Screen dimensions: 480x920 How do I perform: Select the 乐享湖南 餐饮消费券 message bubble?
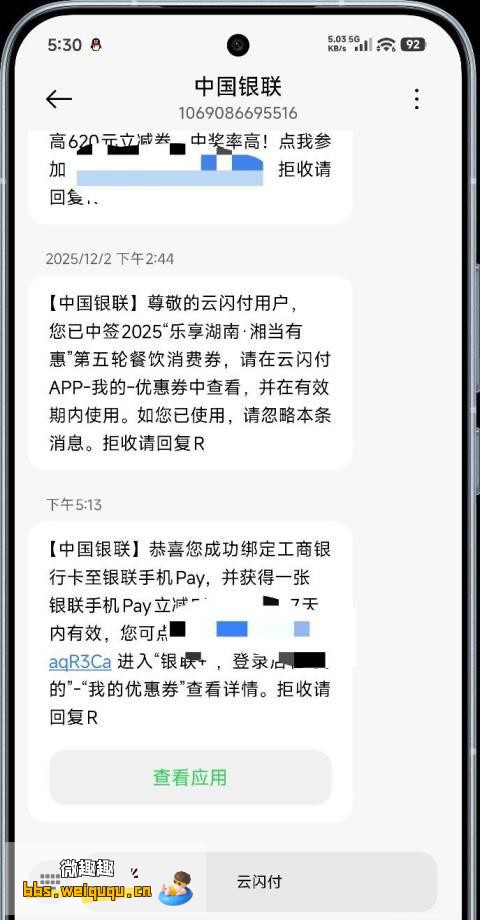click(x=190, y=373)
